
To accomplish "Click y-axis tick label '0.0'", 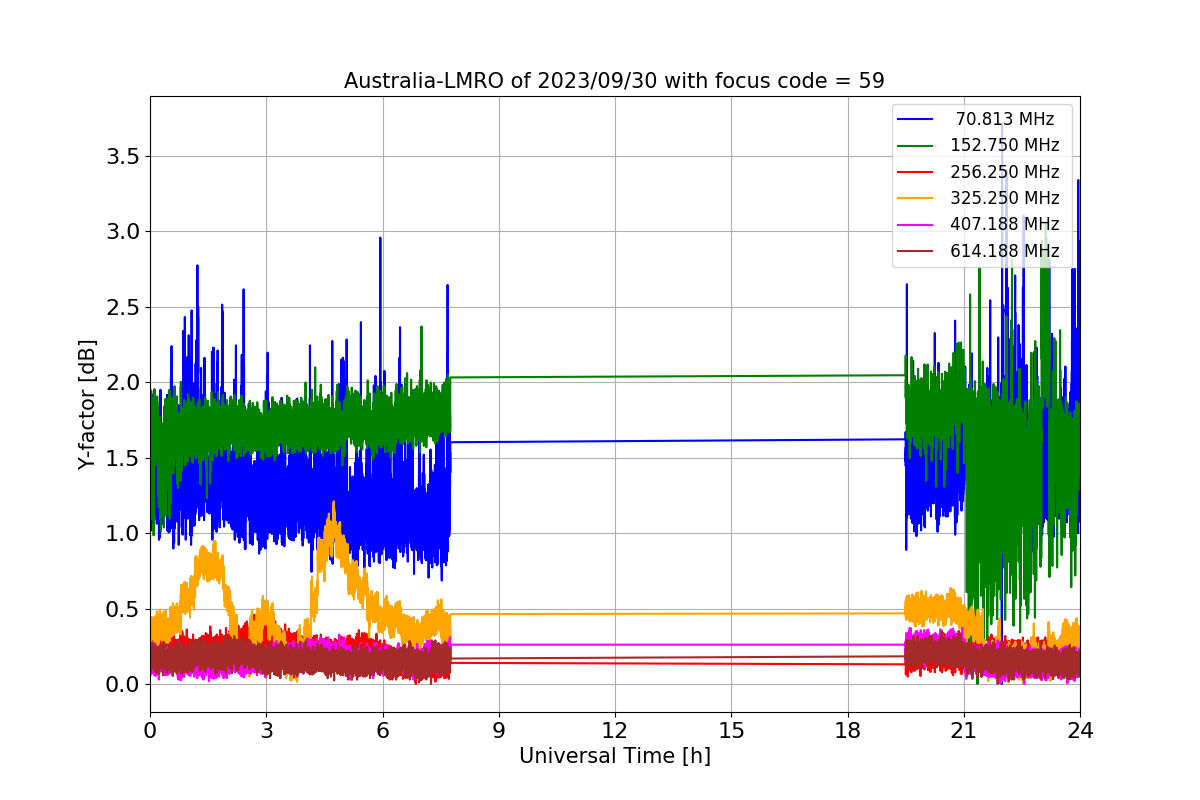I will coord(122,685).
